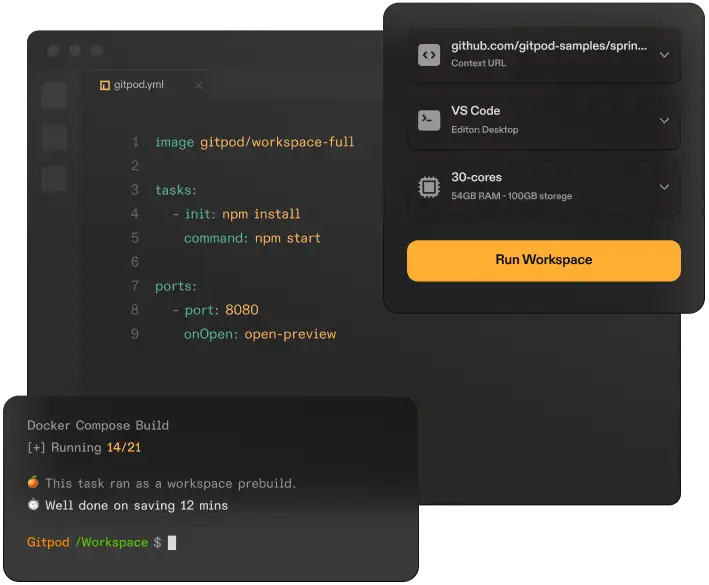This screenshot has width=709, height=585.
Task: Click 'Well done on saving 12 mins'
Action: (136, 505)
